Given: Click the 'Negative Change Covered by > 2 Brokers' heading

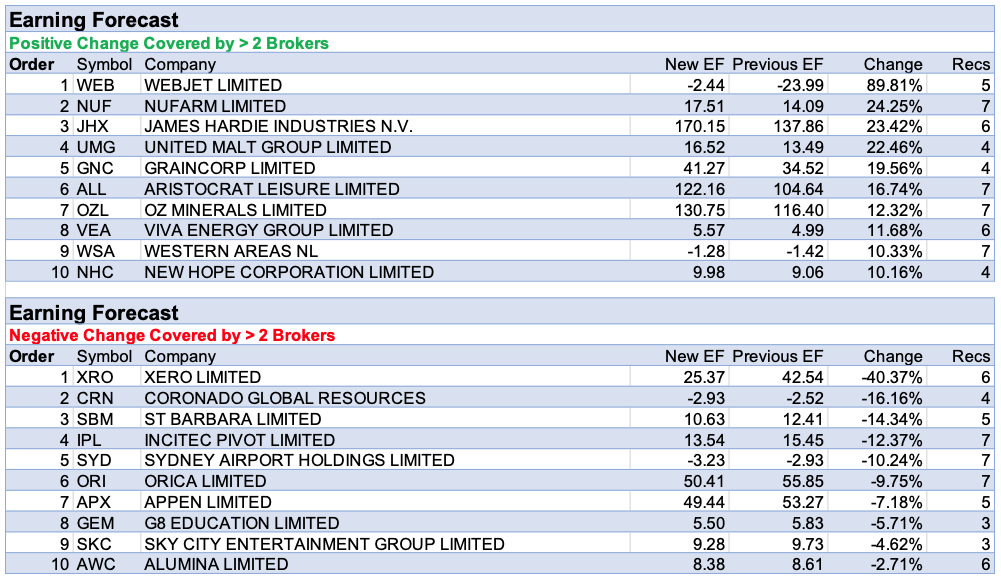Looking at the screenshot, I should pyautogui.click(x=172, y=335).
